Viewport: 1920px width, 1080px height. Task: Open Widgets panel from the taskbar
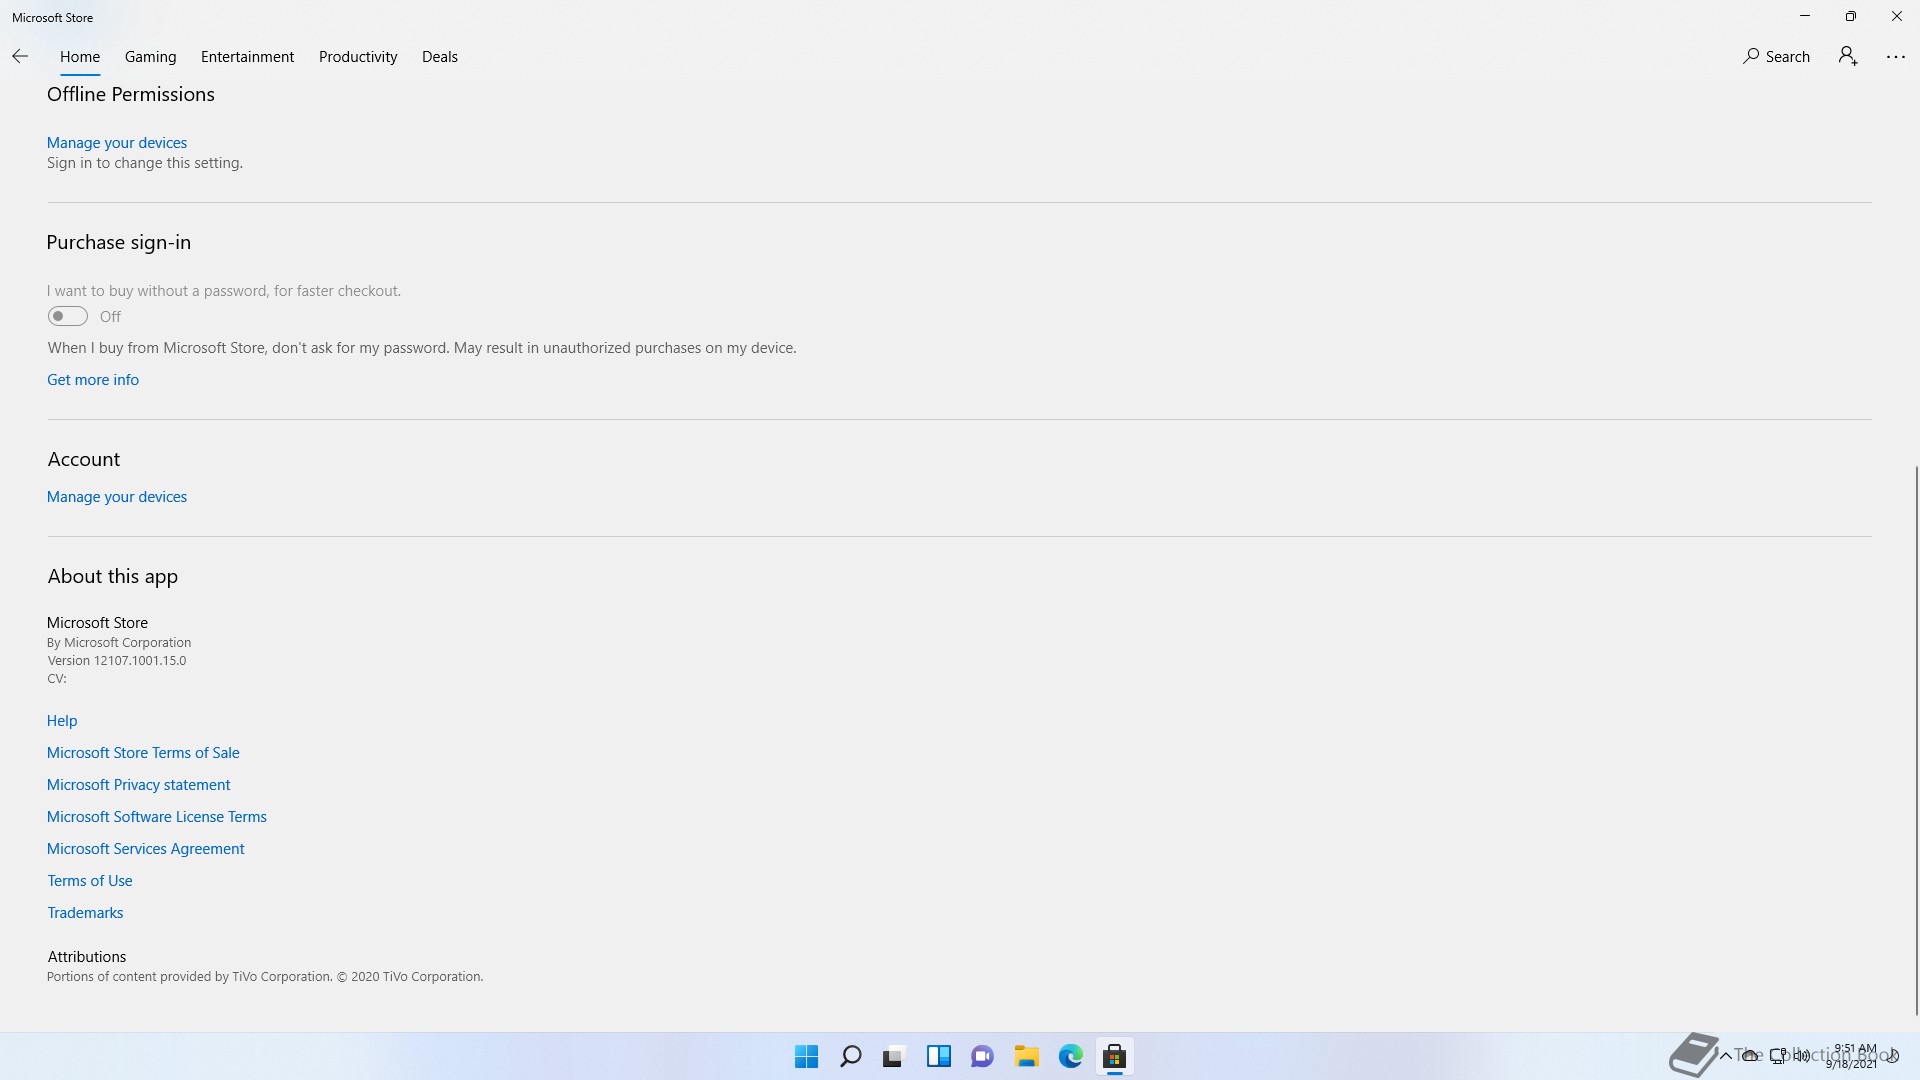click(938, 1056)
